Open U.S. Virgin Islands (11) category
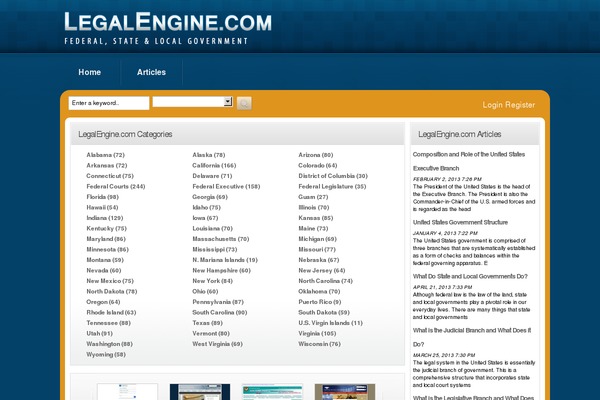The height and width of the screenshot is (400, 600). pos(331,323)
